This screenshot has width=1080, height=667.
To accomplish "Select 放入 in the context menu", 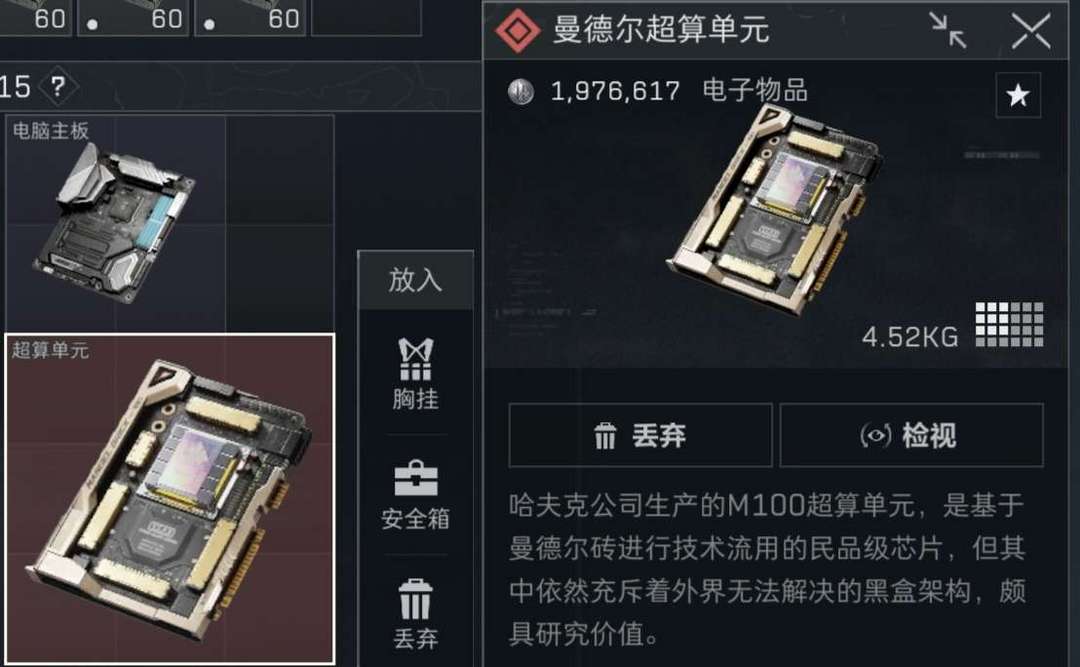I will pyautogui.click(x=415, y=280).
